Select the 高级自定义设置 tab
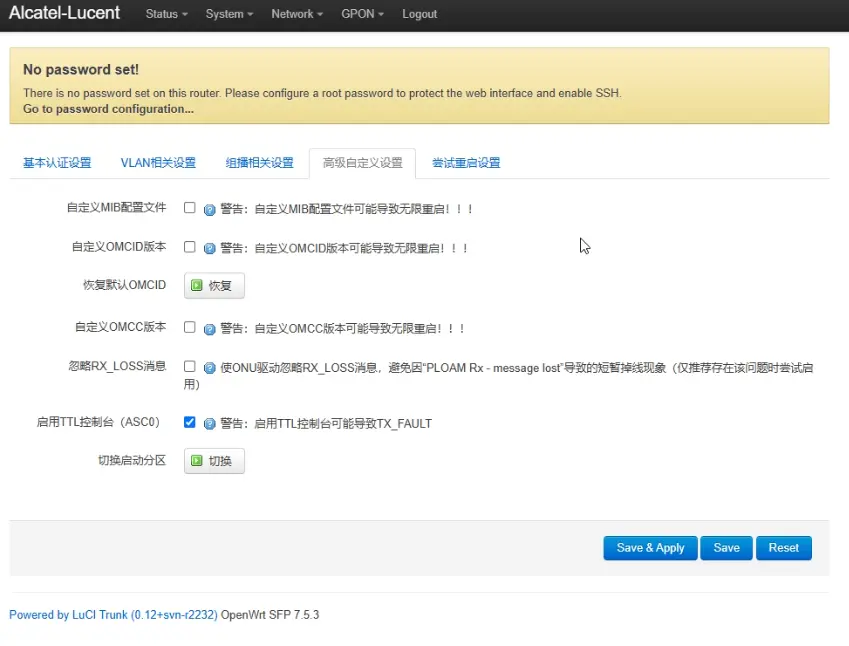Image resolution: width=849 pixels, height=646 pixels. [362, 163]
